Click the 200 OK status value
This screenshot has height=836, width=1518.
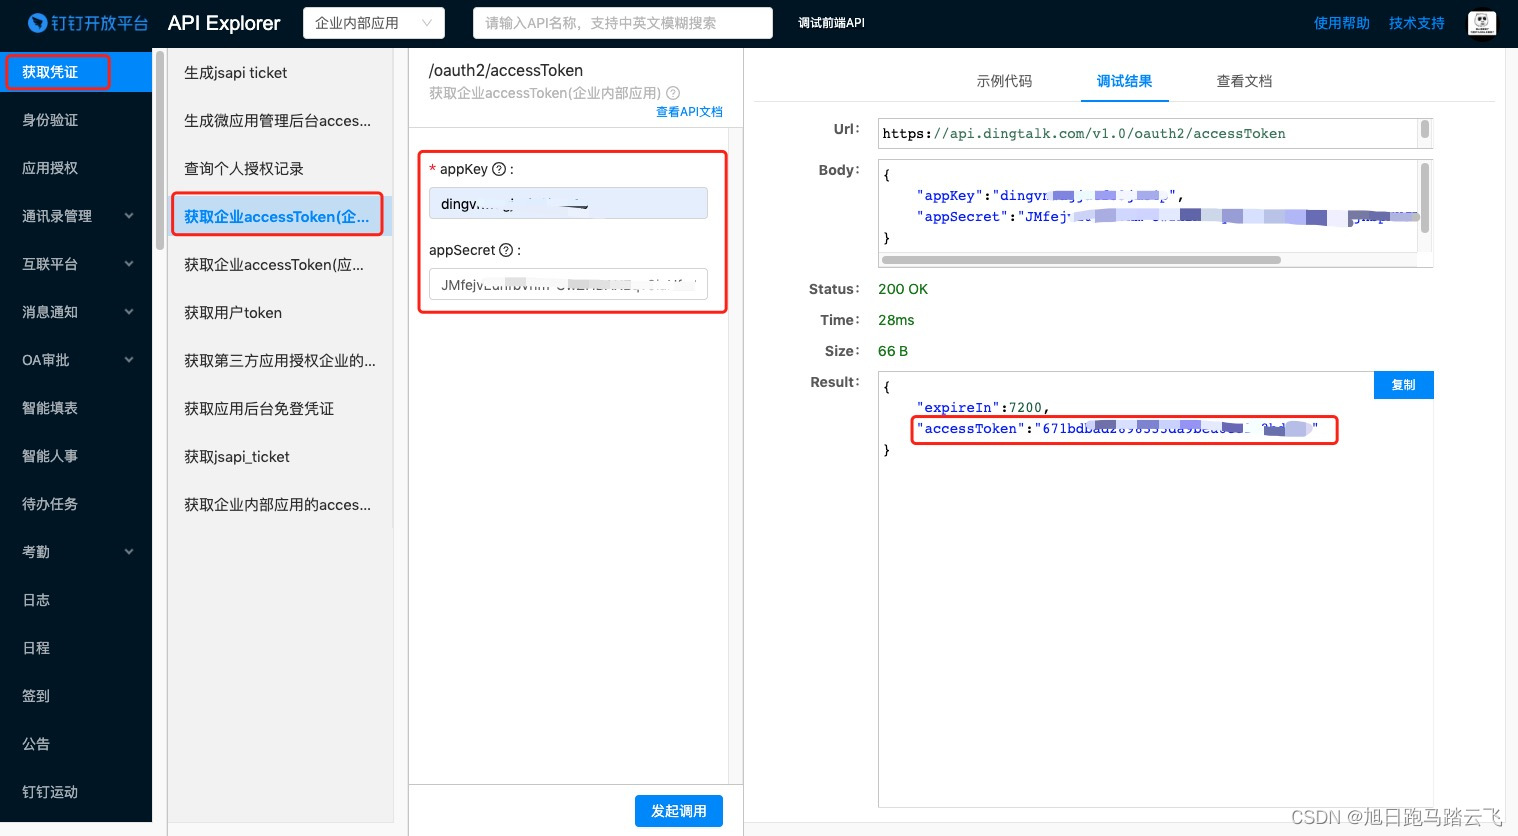(903, 289)
